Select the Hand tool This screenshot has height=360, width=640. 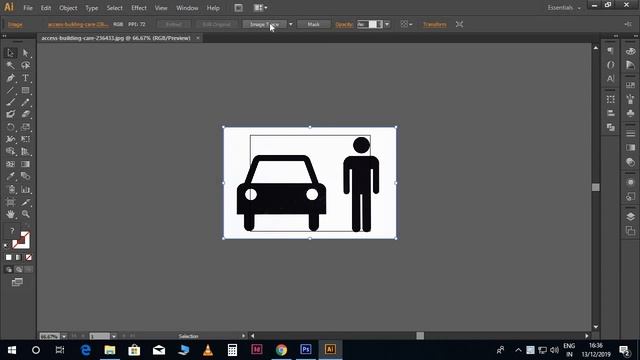tap(11, 214)
